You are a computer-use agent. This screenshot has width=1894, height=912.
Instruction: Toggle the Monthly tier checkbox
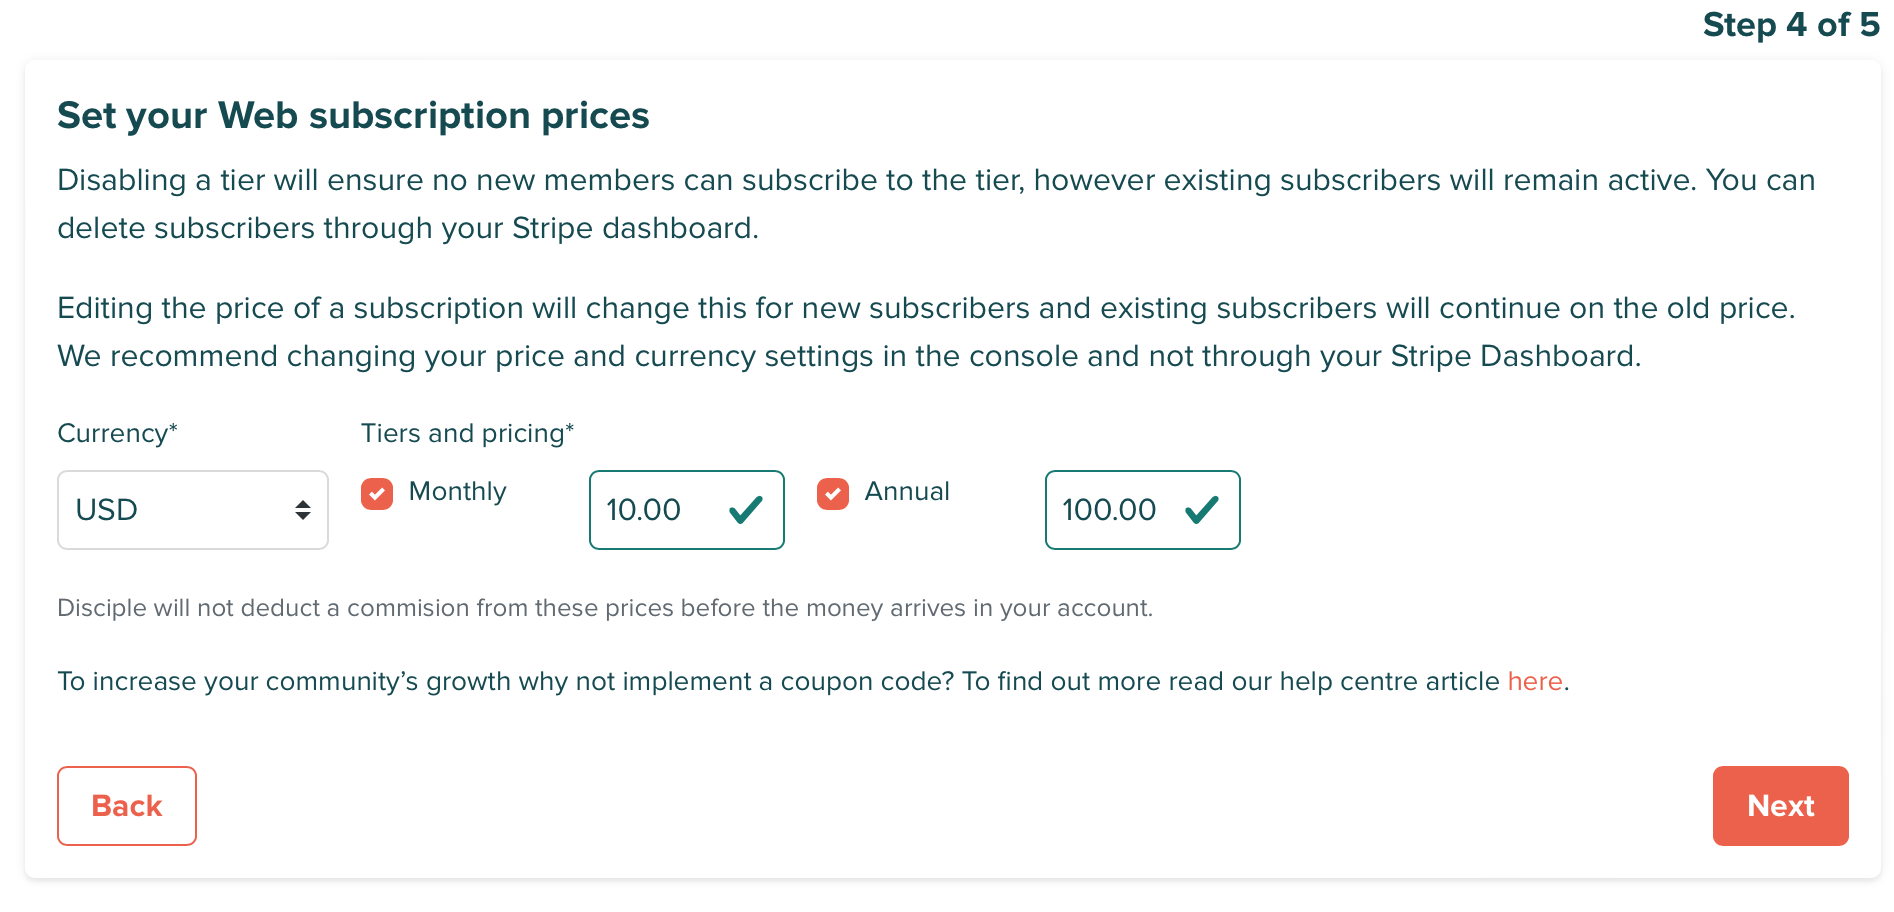click(x=377, y=494)
